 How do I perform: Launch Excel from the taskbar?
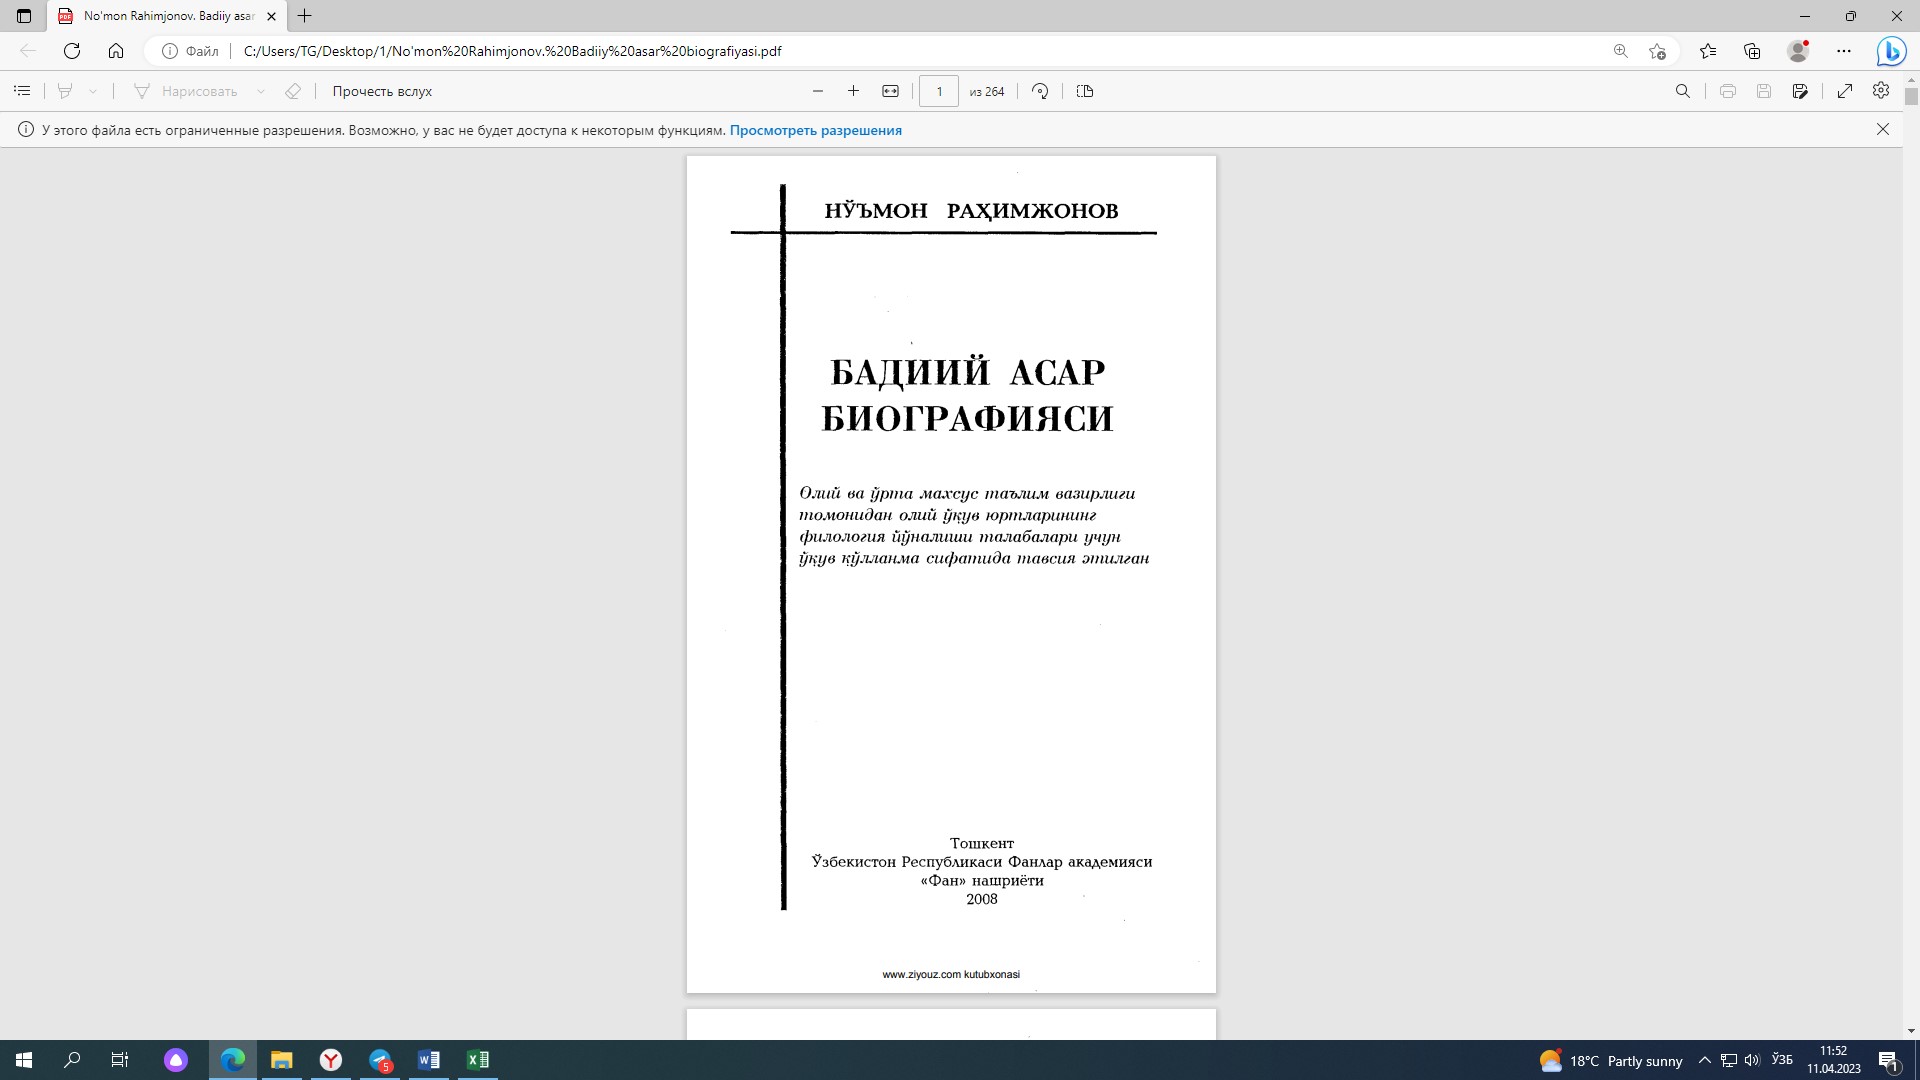pos(478,1060)
